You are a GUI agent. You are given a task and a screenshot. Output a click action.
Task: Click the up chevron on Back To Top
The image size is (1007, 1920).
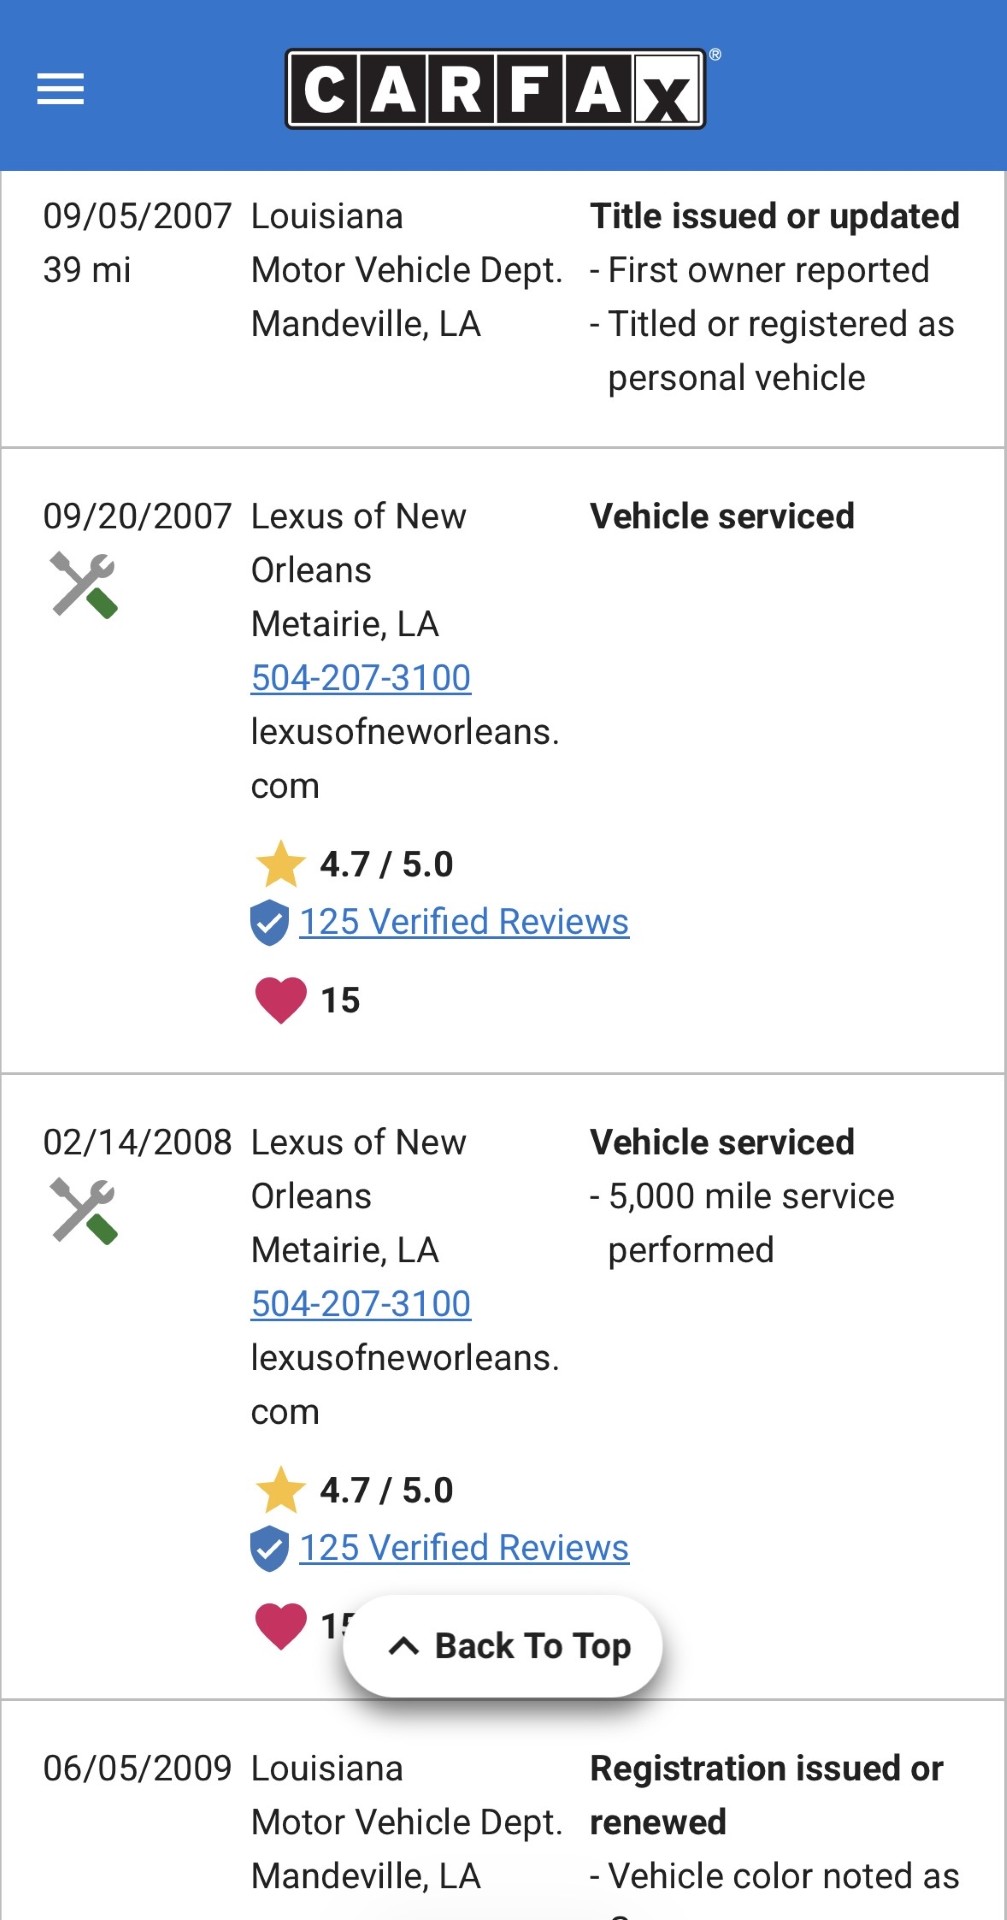coord(403,1646)
